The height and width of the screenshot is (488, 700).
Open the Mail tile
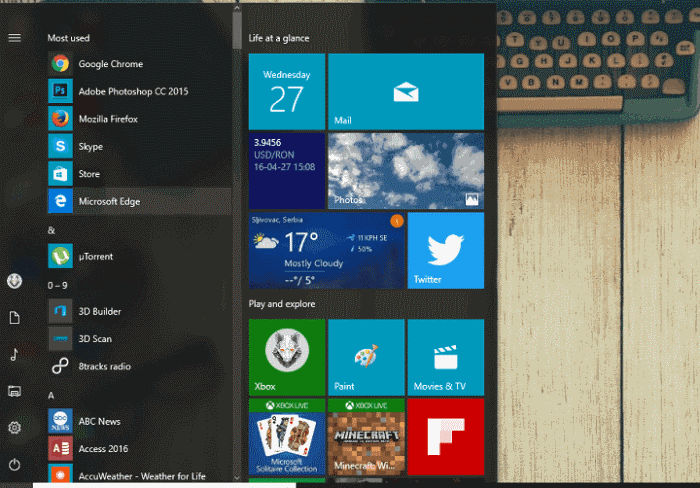[x=406, y=92]
